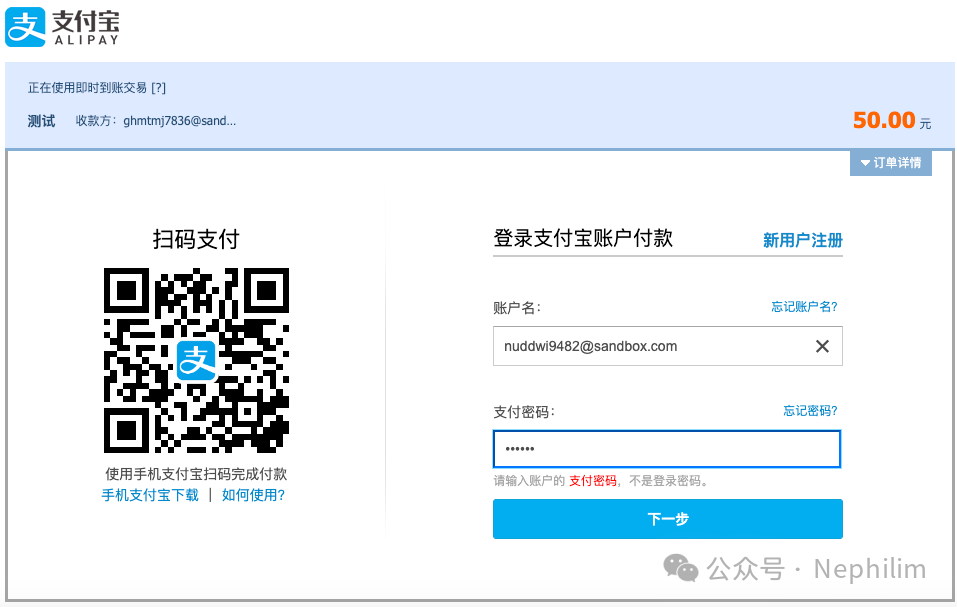Click the 手机支付宝下载 link
Viewport: 957px width, 607px height.
tap(150, 495)
